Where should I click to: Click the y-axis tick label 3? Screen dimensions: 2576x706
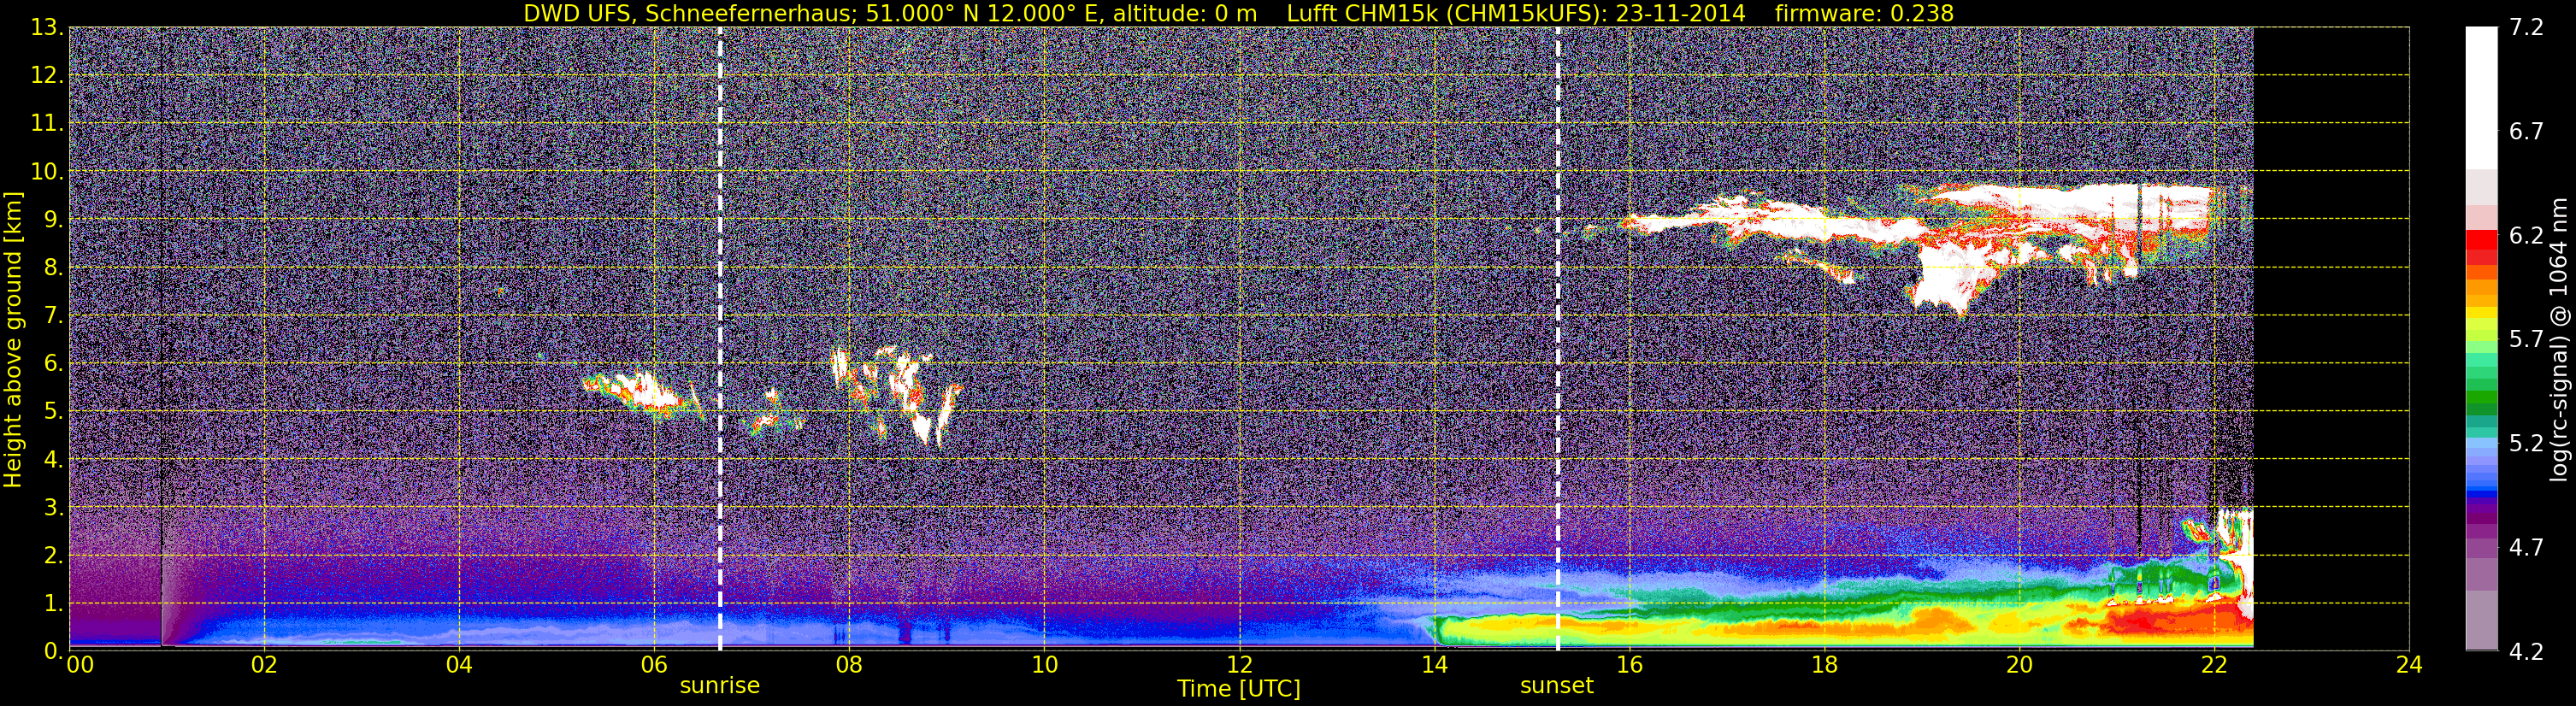52,507
